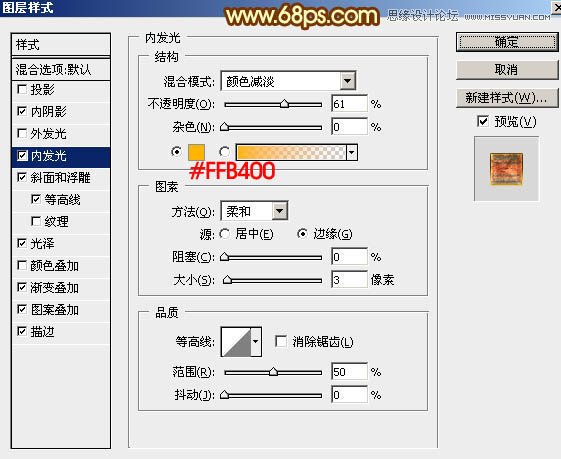Click the 阻塞 choke slider handle

pyautogui.click(x=224, y=257)
